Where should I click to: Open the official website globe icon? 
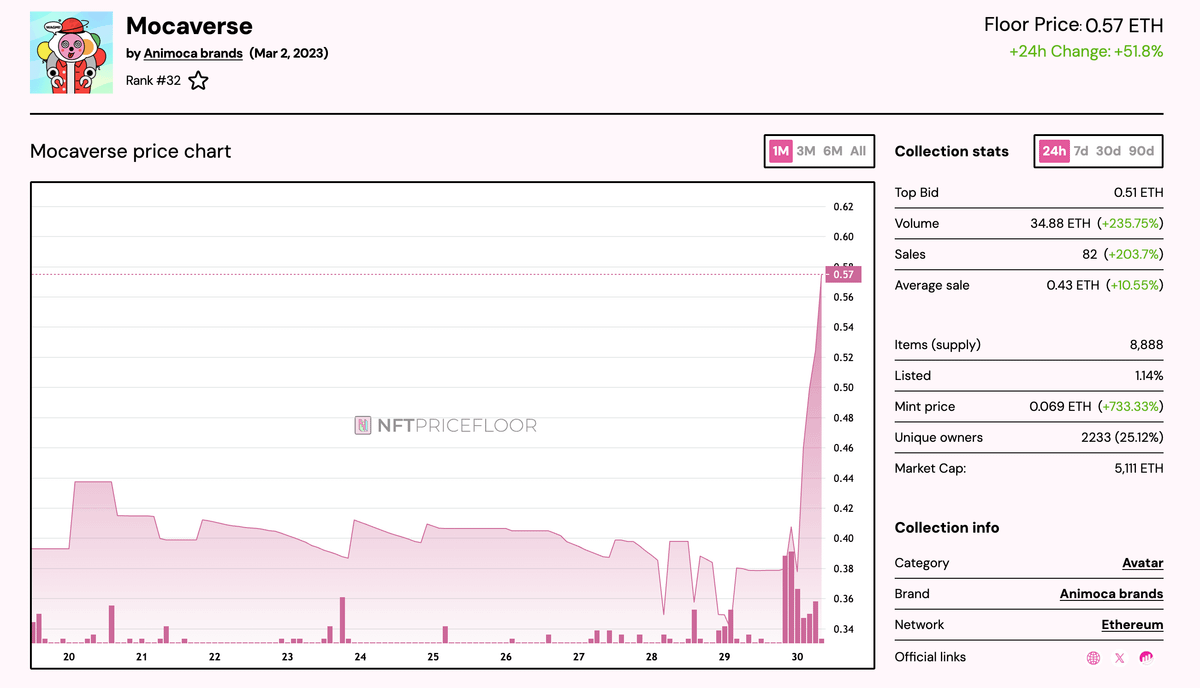1093,658
